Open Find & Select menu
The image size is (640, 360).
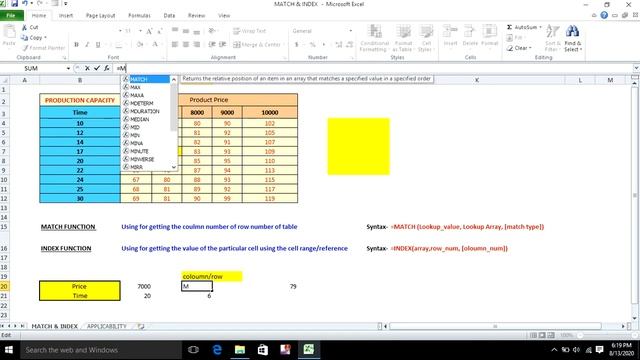[573, 38]
